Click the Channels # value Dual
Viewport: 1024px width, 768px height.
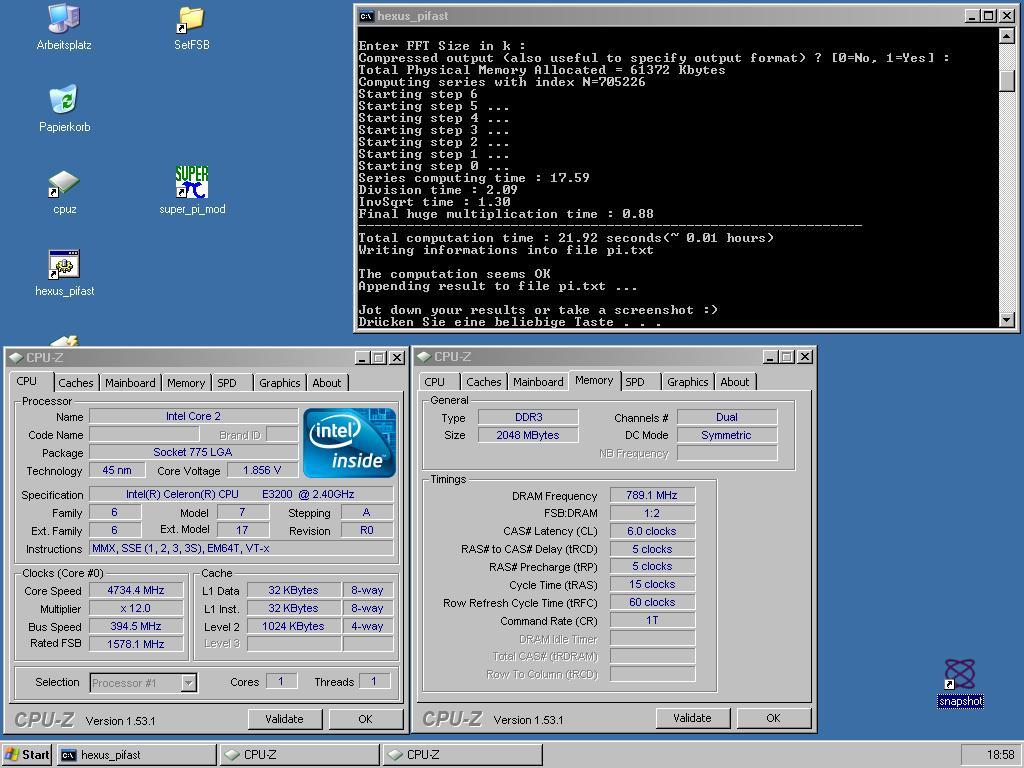(727, 417)
